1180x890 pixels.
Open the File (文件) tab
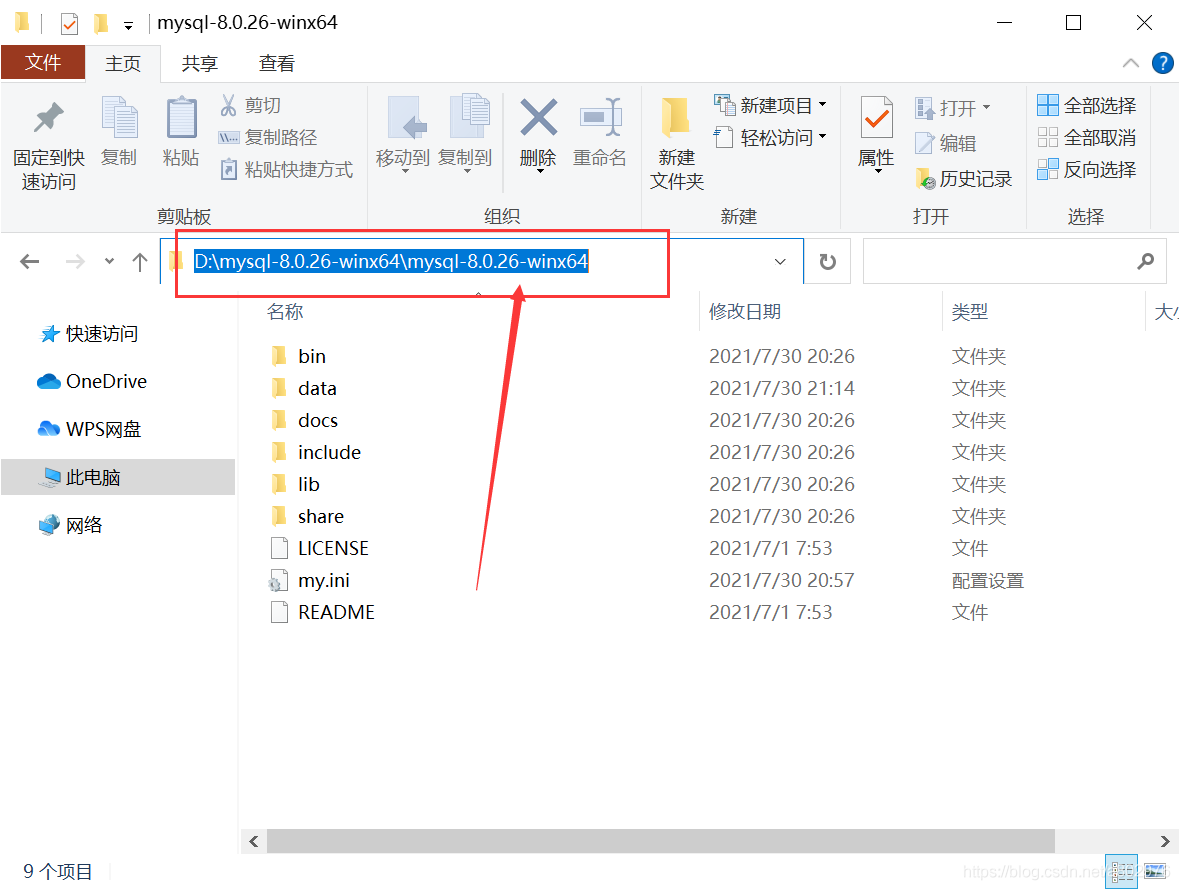[x=43, y=62]
